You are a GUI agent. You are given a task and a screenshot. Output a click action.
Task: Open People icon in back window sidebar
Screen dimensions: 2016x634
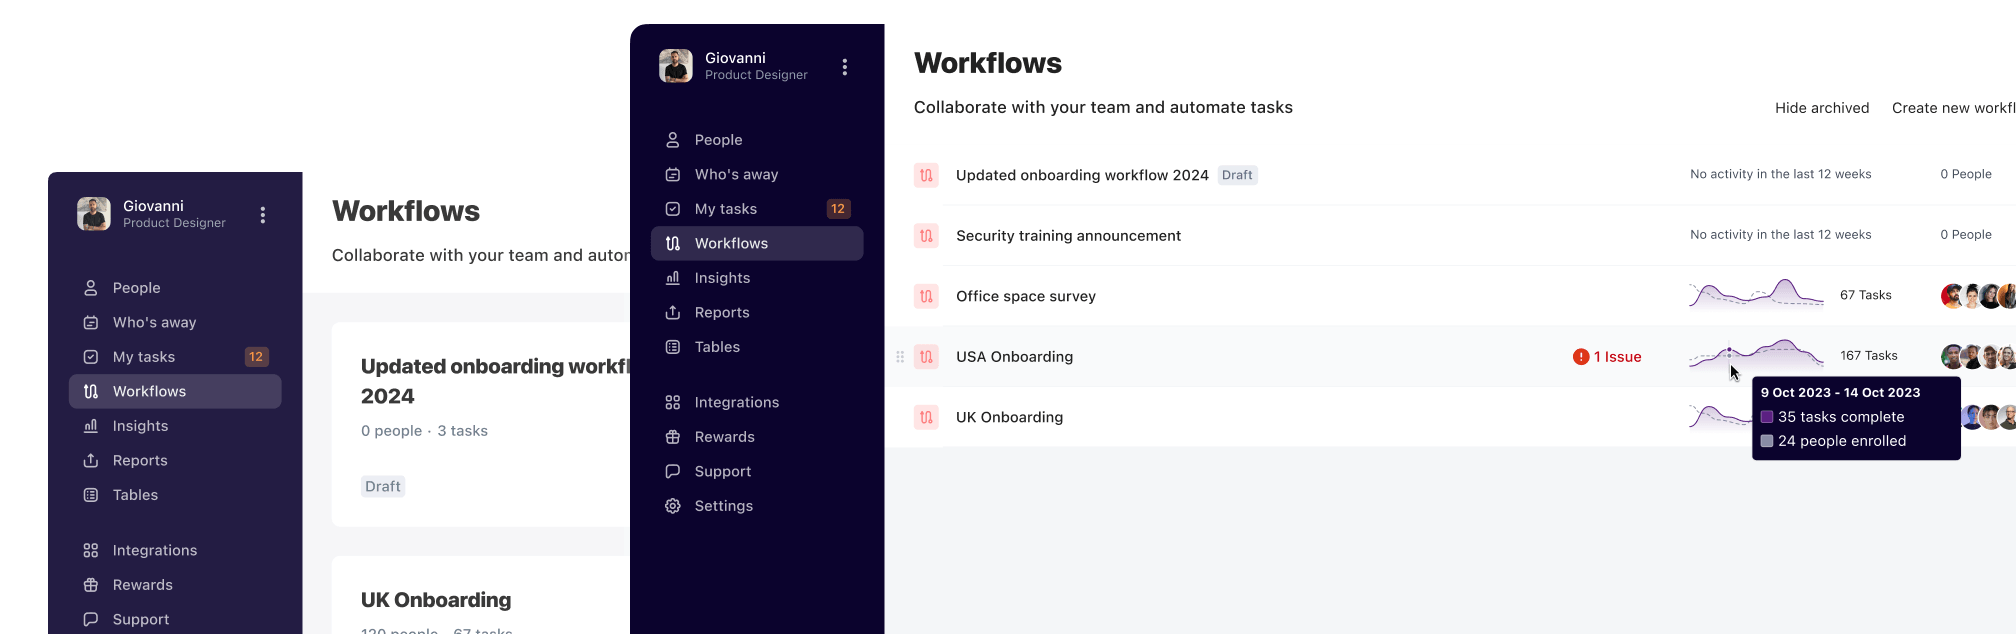click(91, 288)
